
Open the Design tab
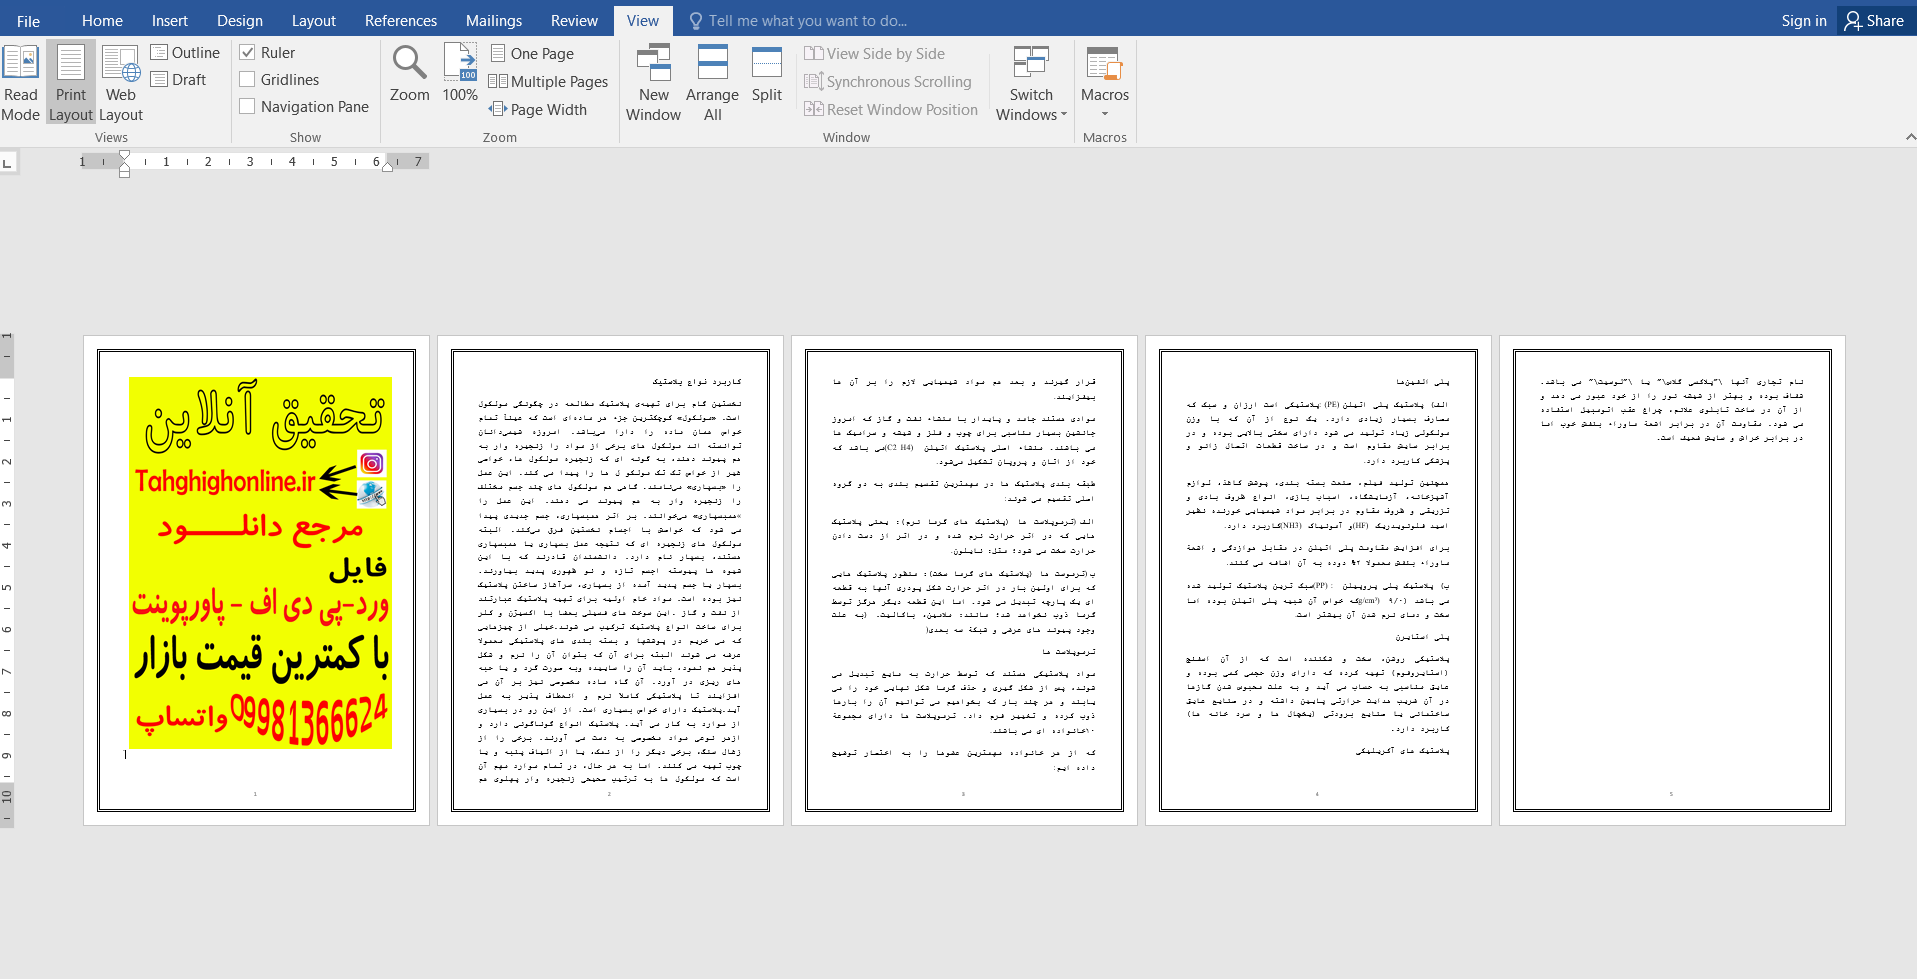(240, 21)
